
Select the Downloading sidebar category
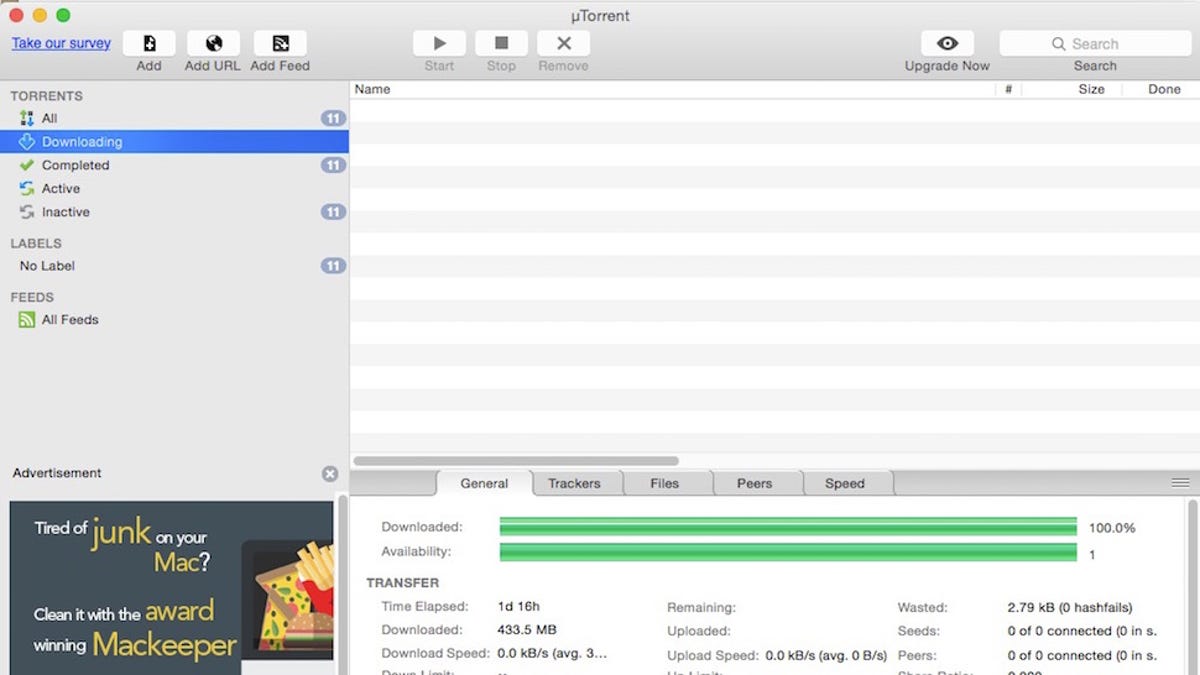pos(174,142)
